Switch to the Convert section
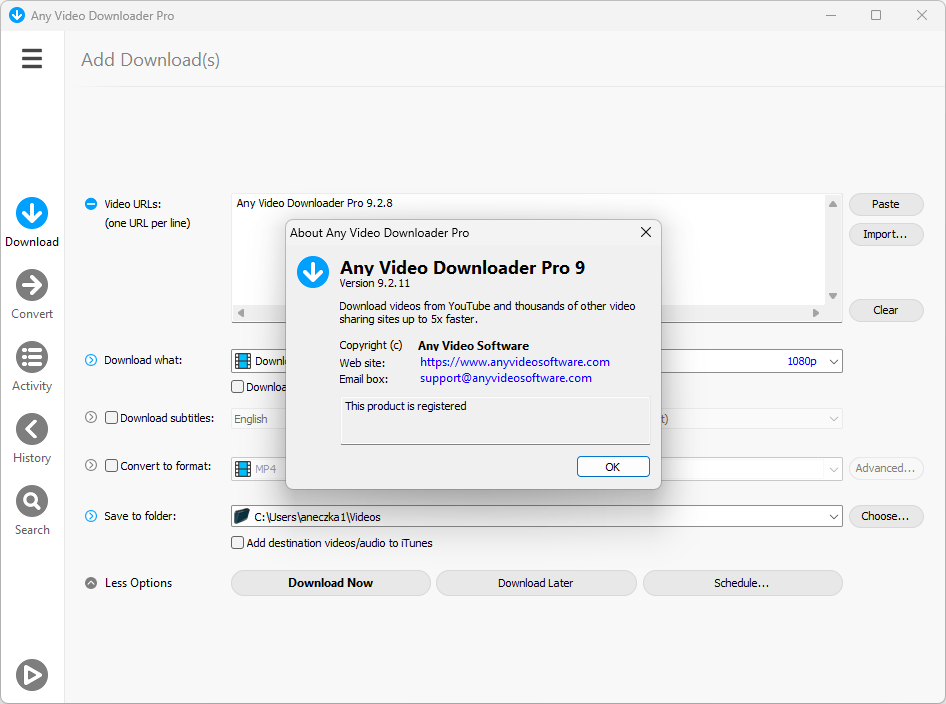This screenshot has height=704, width=946. [32, 294]
